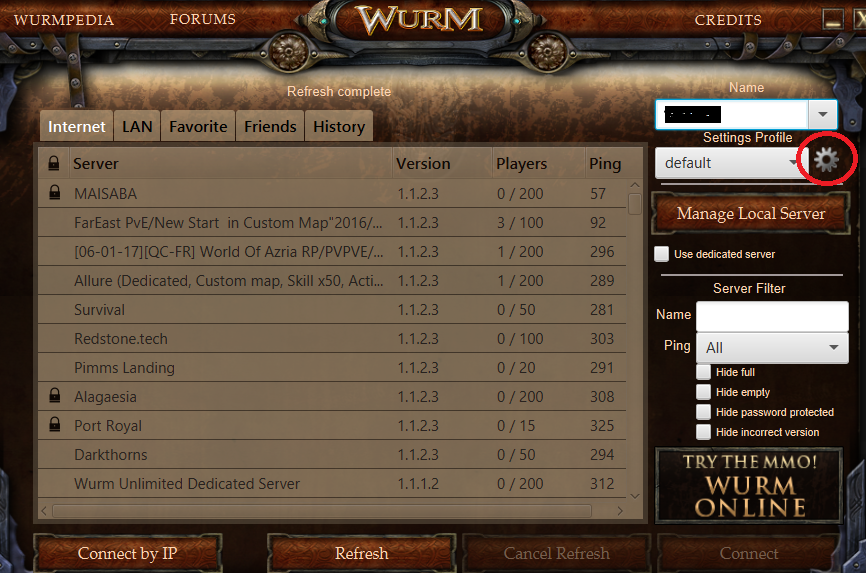Select the Alagaesia server row
The width and height of the screenshot is (866, 573).
(x=332, y=396)
